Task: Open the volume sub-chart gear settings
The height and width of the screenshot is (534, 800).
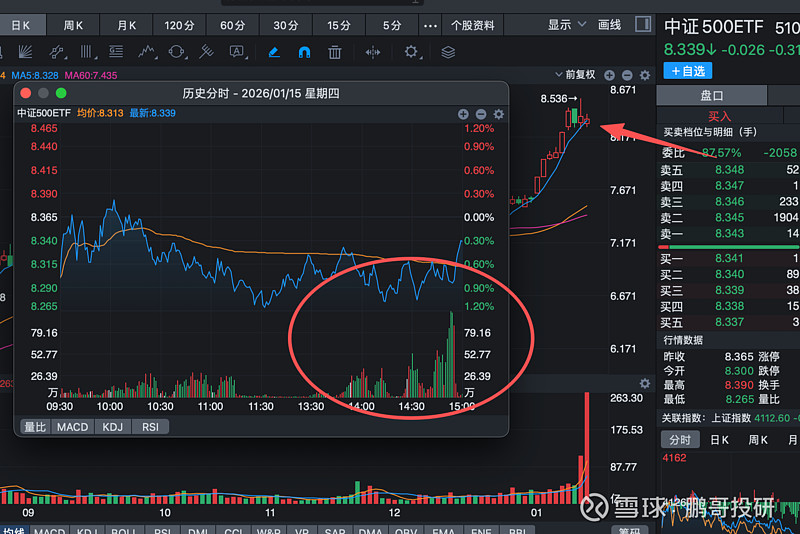Action: (645, 383)
